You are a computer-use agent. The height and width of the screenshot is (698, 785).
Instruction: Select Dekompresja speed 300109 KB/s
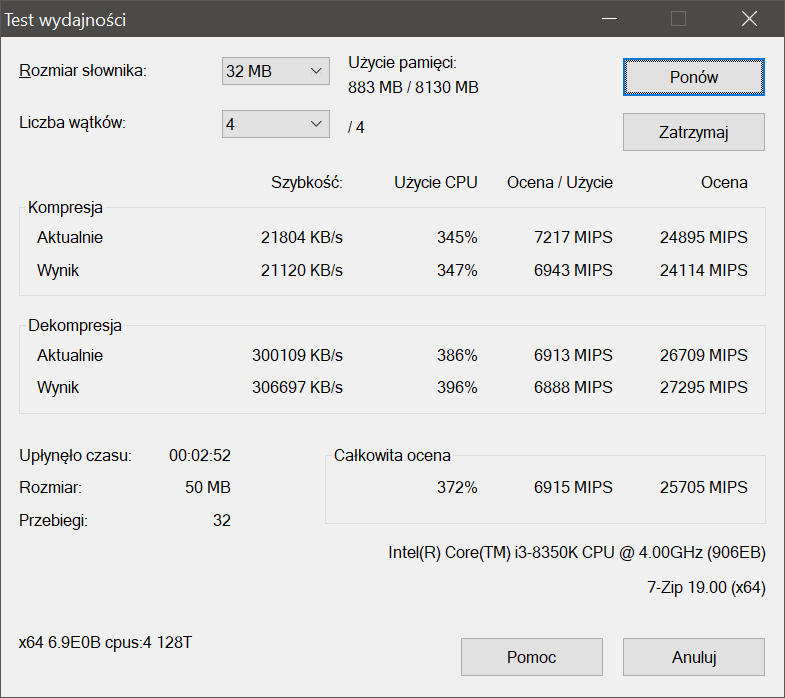(297, 356)
